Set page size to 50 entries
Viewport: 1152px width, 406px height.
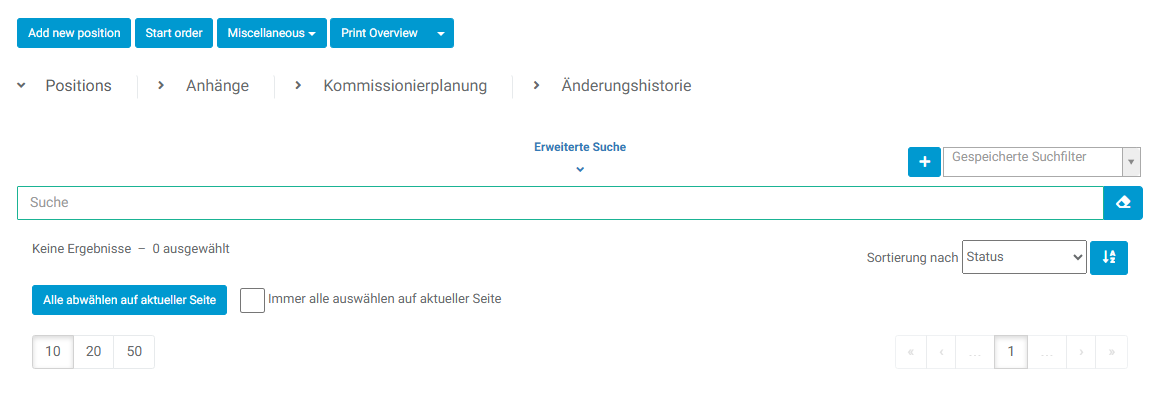coord(134,352)
